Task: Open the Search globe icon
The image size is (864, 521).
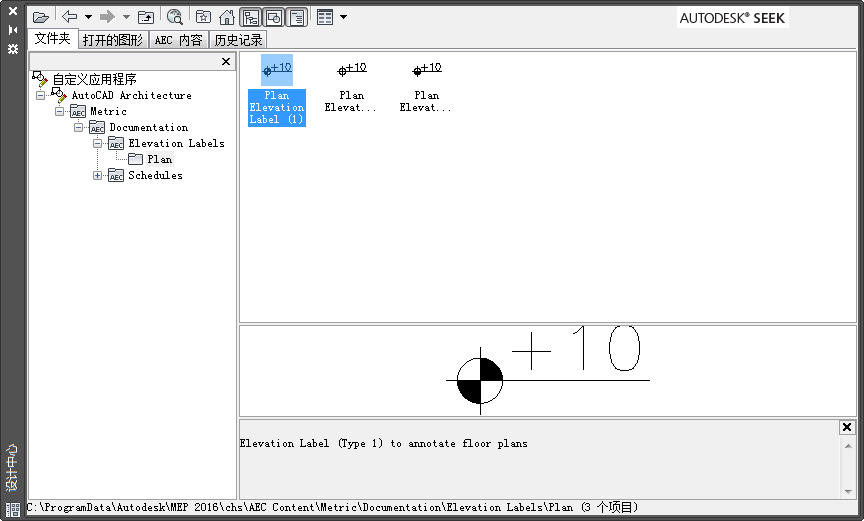Action: (175, 17)
